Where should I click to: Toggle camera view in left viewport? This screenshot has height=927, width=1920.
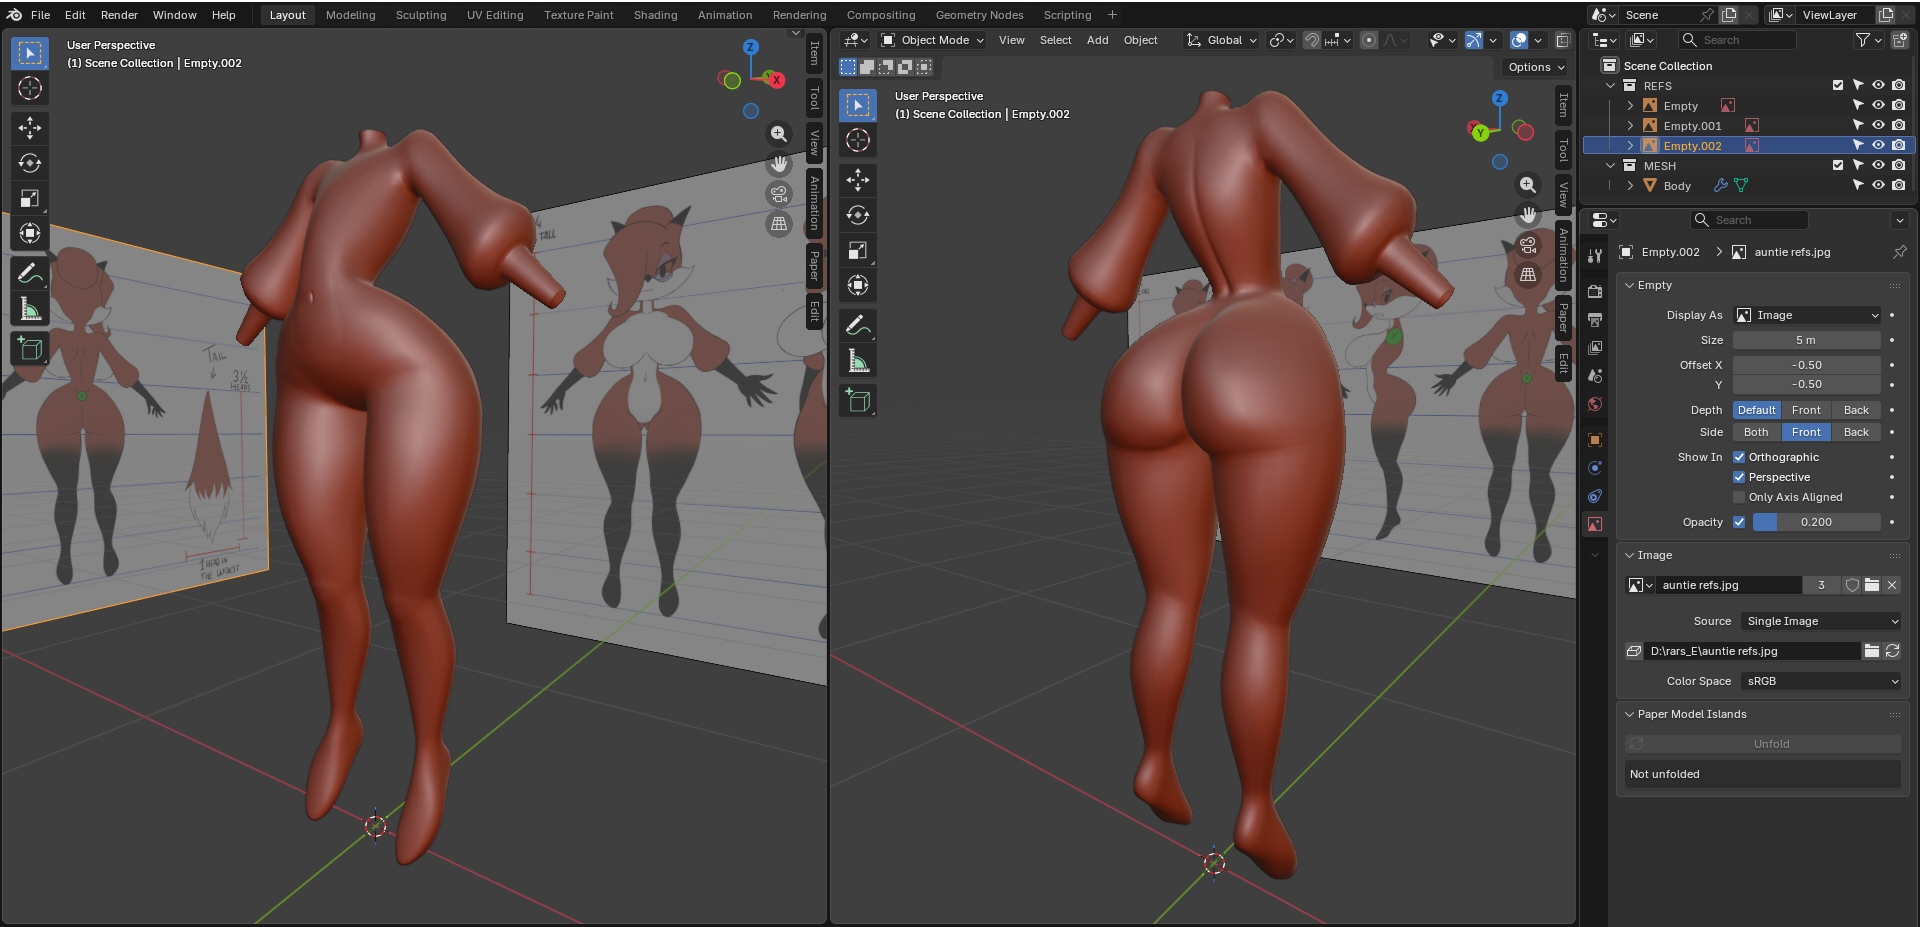tap(779, 194)
